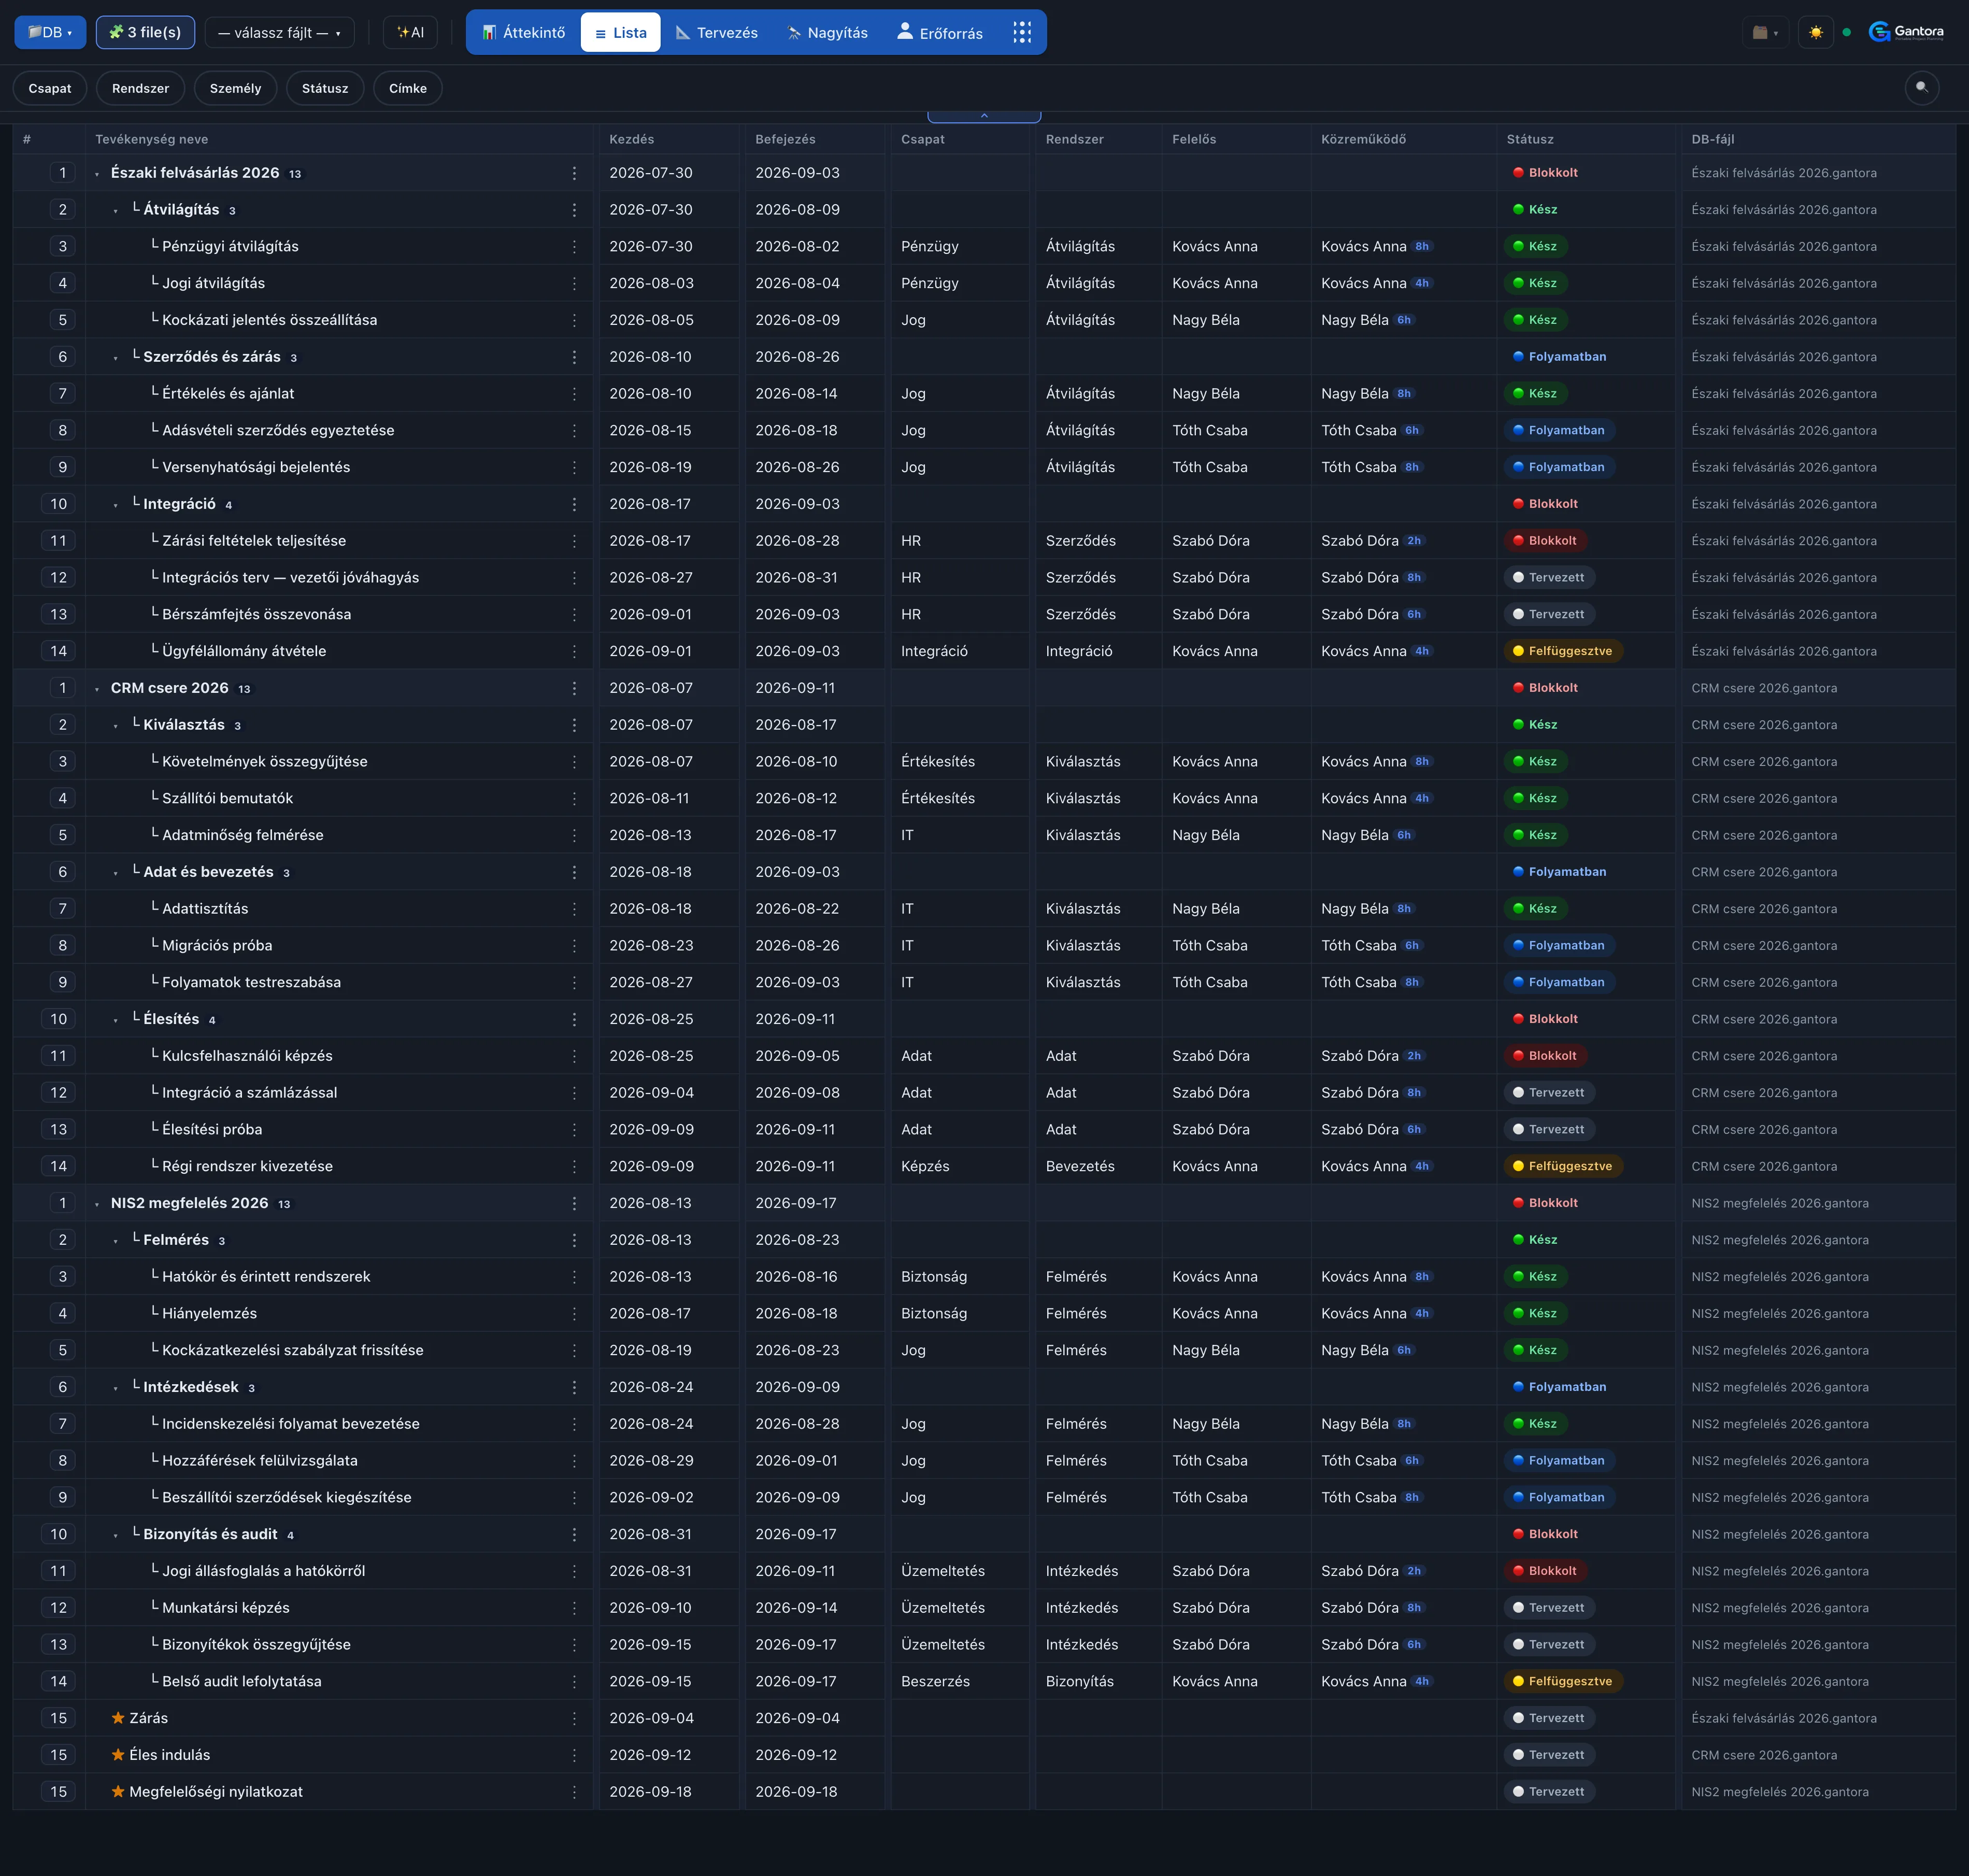This screenshot has width=1969, height=1876.
Task: Open the apps grid dots icon
Action: point(1021,33)
